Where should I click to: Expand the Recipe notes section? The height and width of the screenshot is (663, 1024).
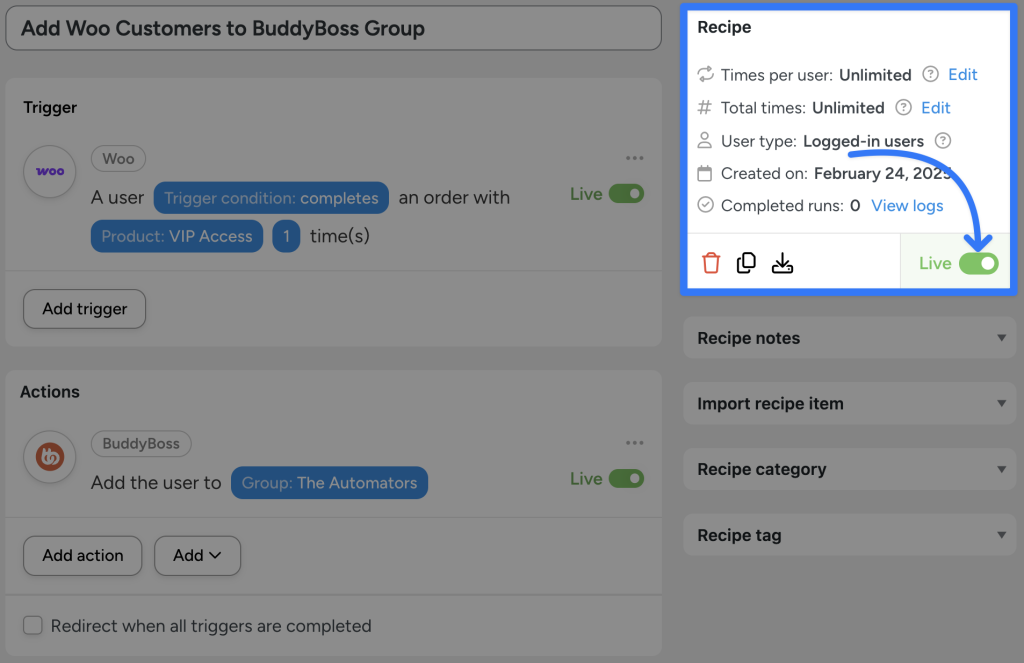849,338
